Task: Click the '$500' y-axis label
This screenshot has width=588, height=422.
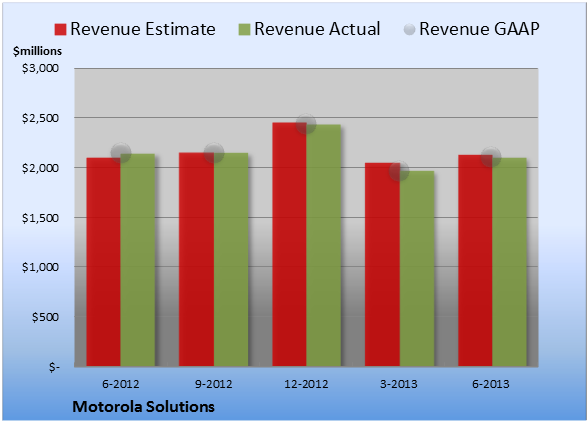Action: pyautogui.click(x=45, y=317)
